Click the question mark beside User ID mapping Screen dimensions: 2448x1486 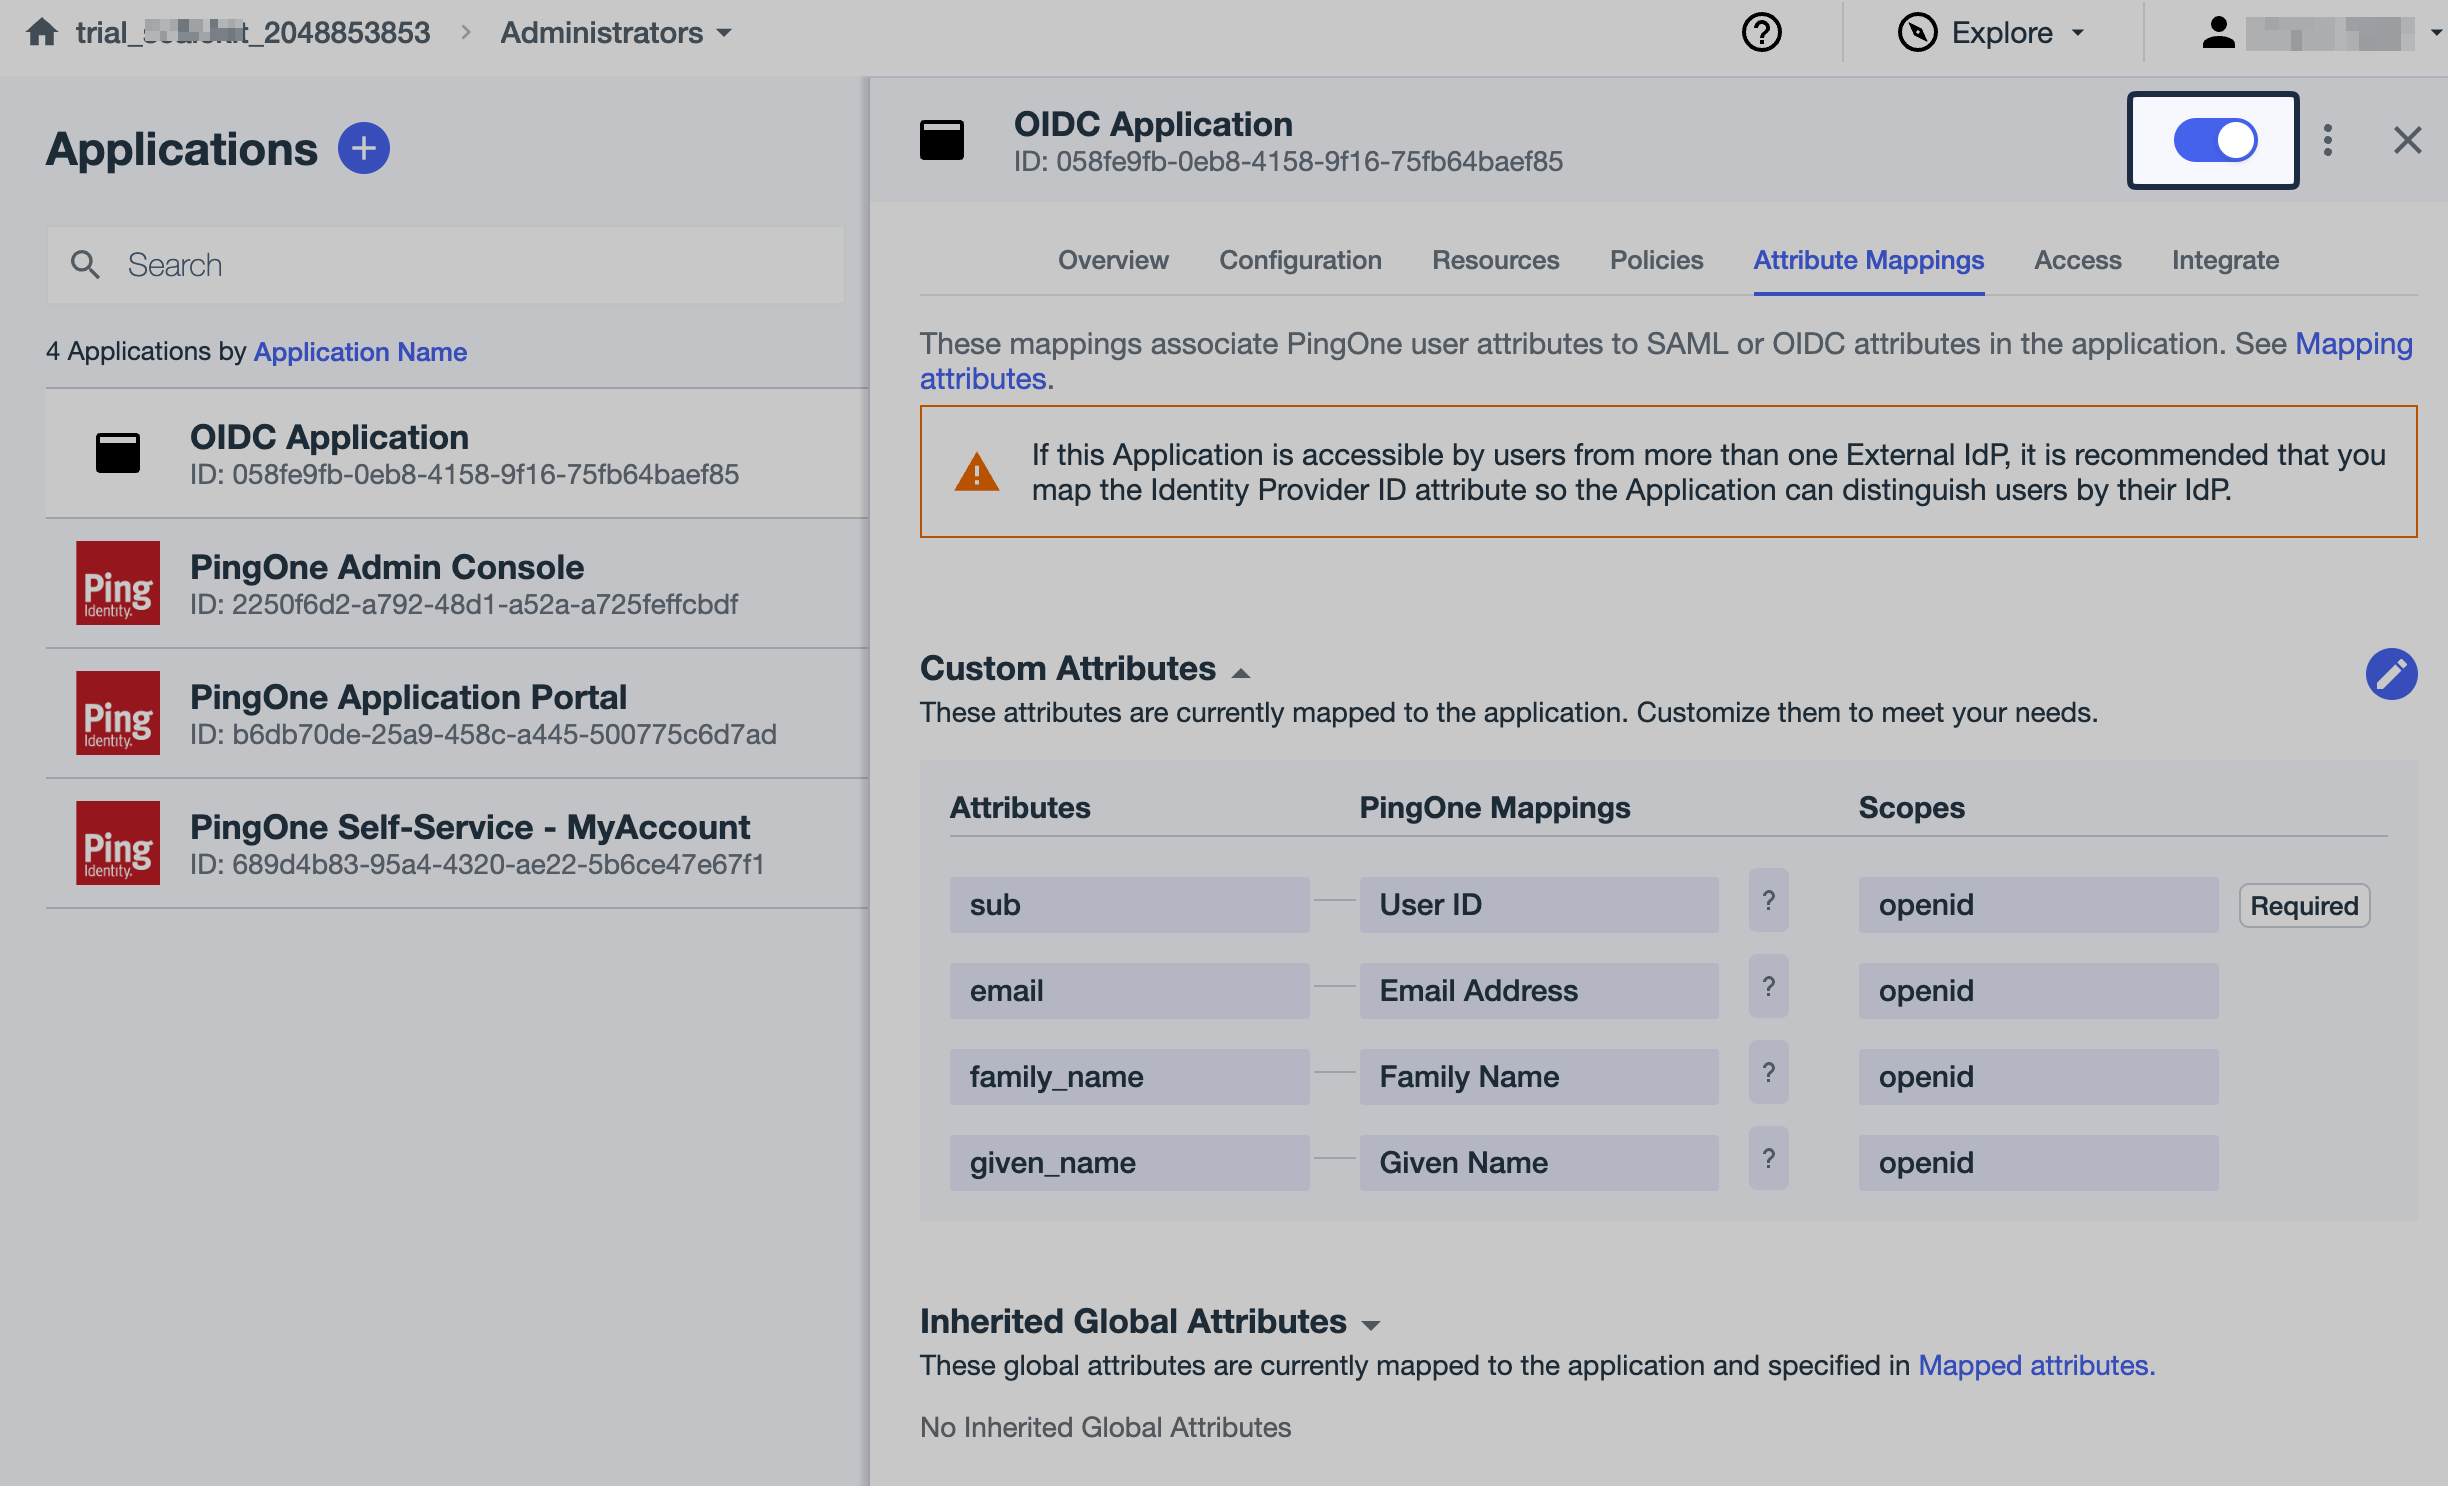click(1768, 901)
